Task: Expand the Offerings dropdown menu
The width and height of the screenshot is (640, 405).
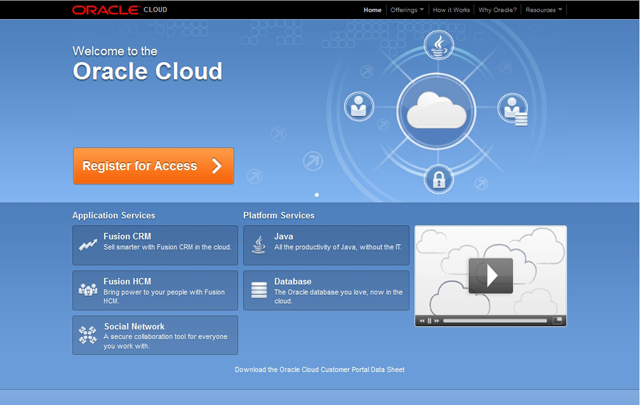Action: [x=407, y=10]
